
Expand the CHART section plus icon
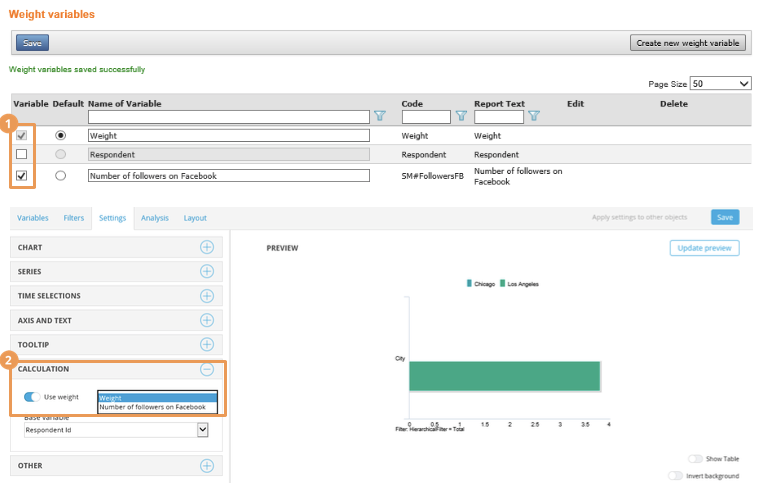pos(207,247)
